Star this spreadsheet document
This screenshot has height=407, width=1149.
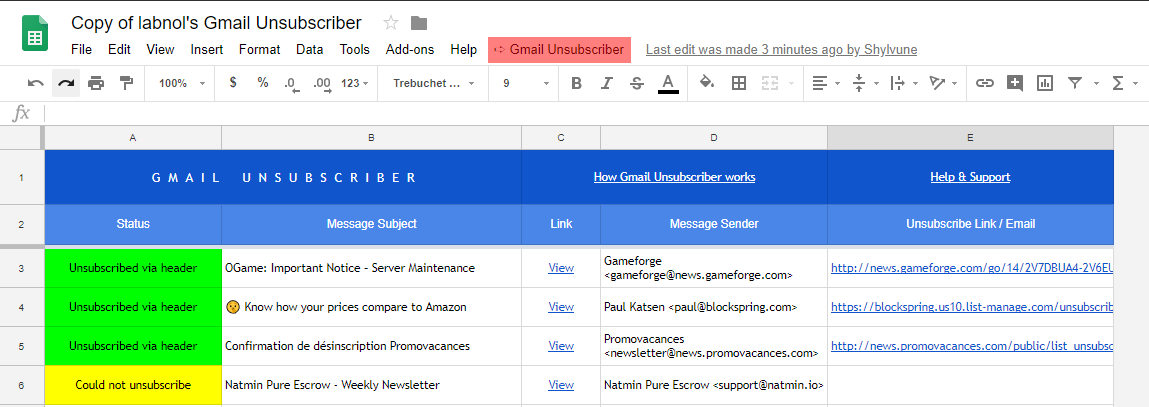coord(391,23)
